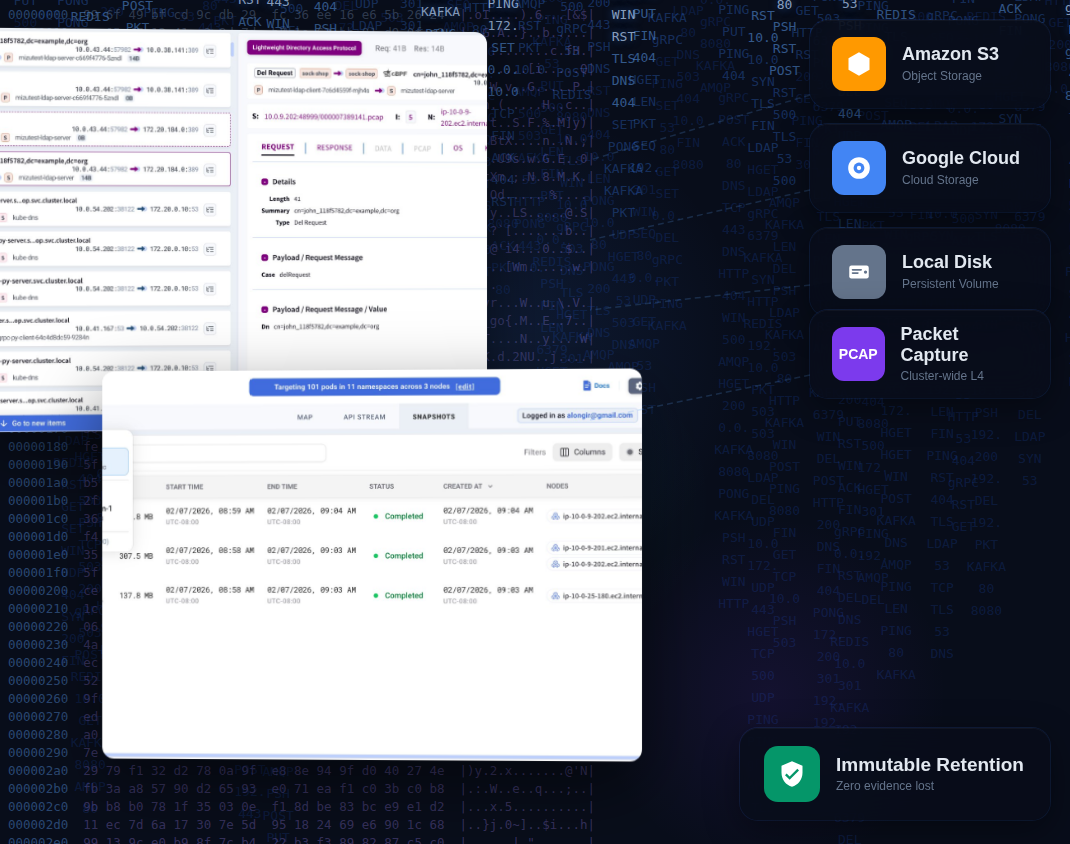Open details icon for 10.0.41.167:53 entry
This screenshot has height=844, width=1070.
tap(210, 328)
